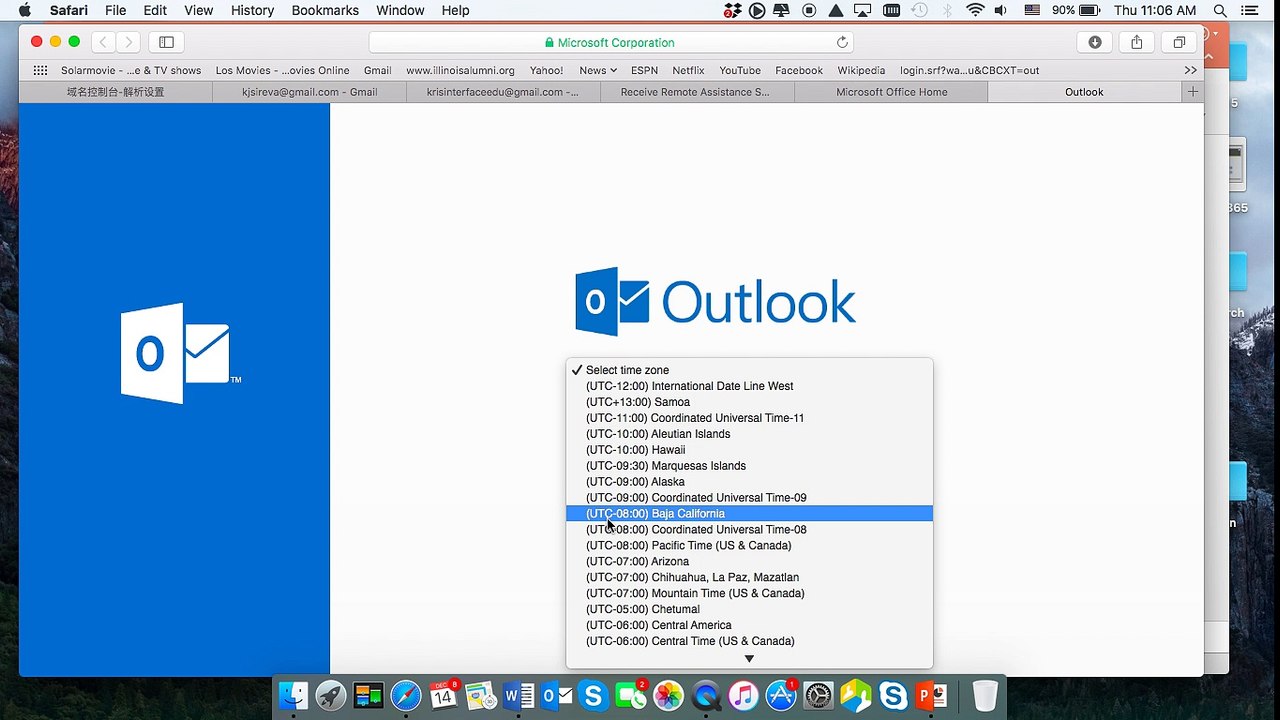
Task: Choose (UTC-06:00) Central America option
Action: (749, 625)
